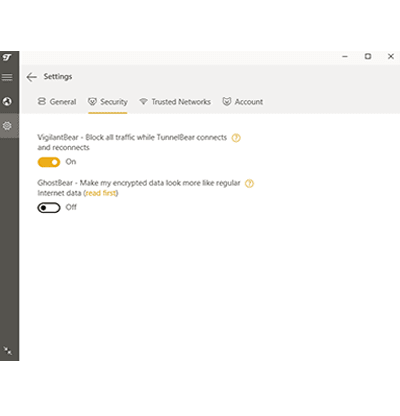Screen dimensions: 400x416
Task: Open the VigilantBear help question mark
Action: click(x=236, y=138)
